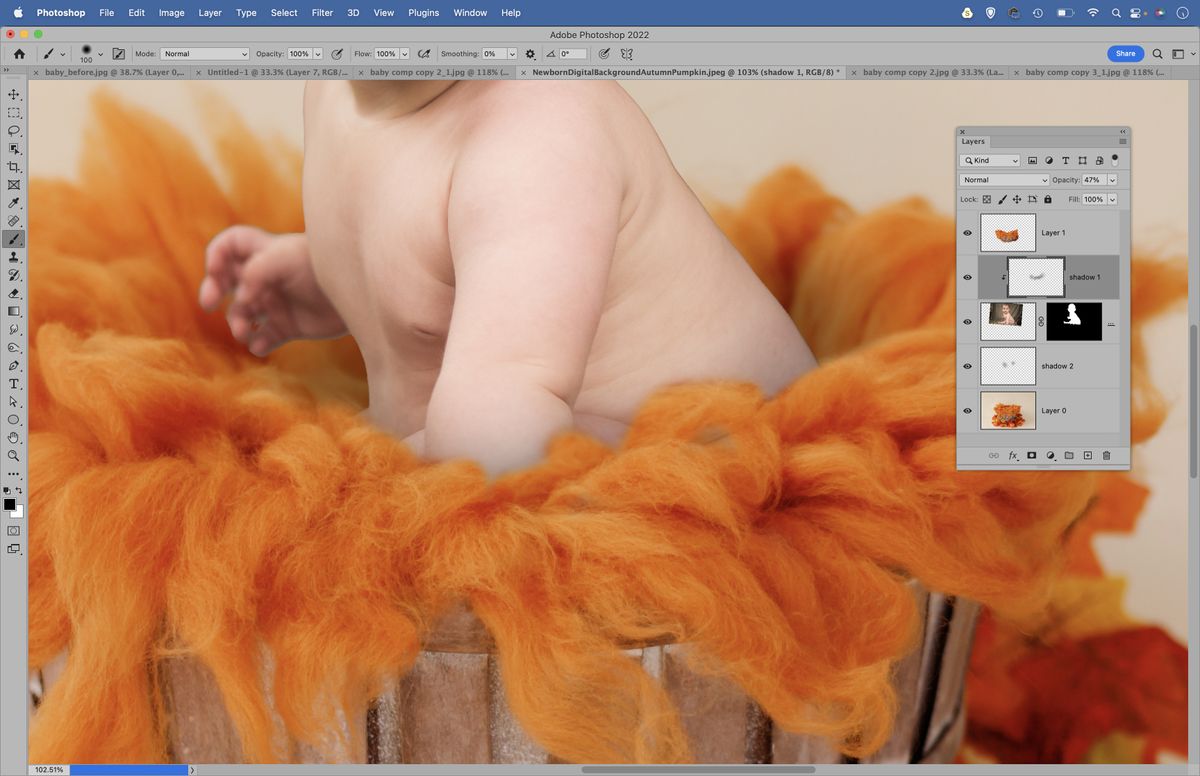1200x776 pixels.
Task: Switch to baby_before.jpg document tab
Action: pyautogui.click(x=115, y=72)
